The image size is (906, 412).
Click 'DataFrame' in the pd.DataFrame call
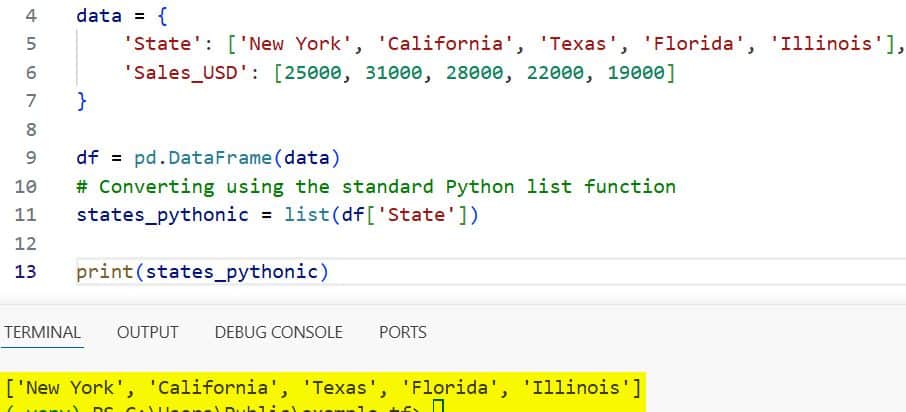[x=220, y=158]
